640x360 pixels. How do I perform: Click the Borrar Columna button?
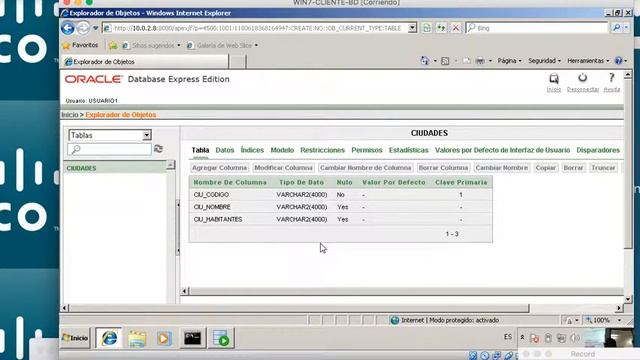(443, 168)
